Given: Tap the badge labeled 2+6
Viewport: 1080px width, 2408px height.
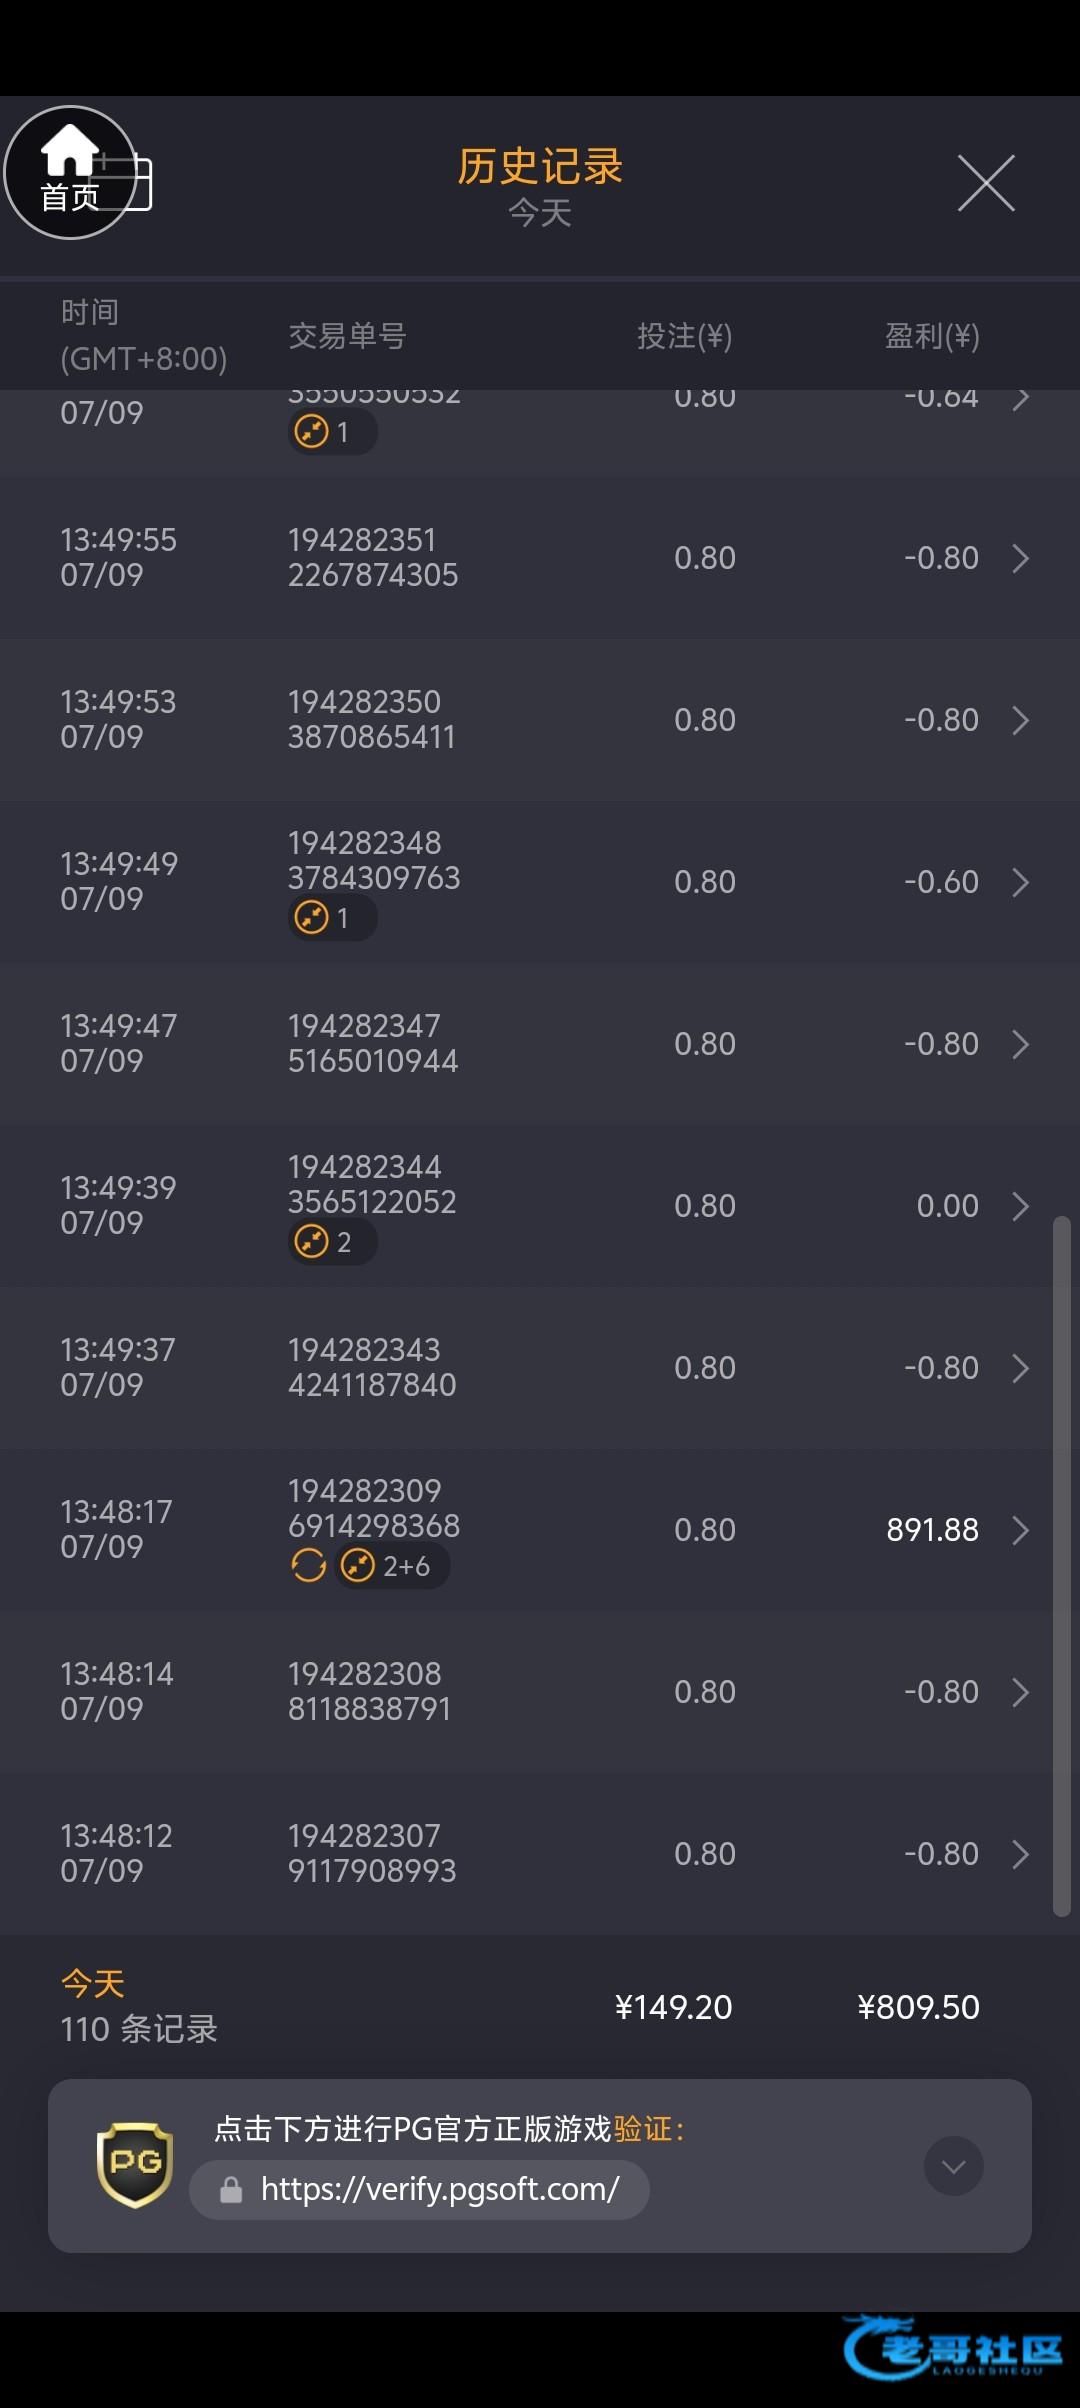Looking at the screenshot, I should pos(391,1565).
